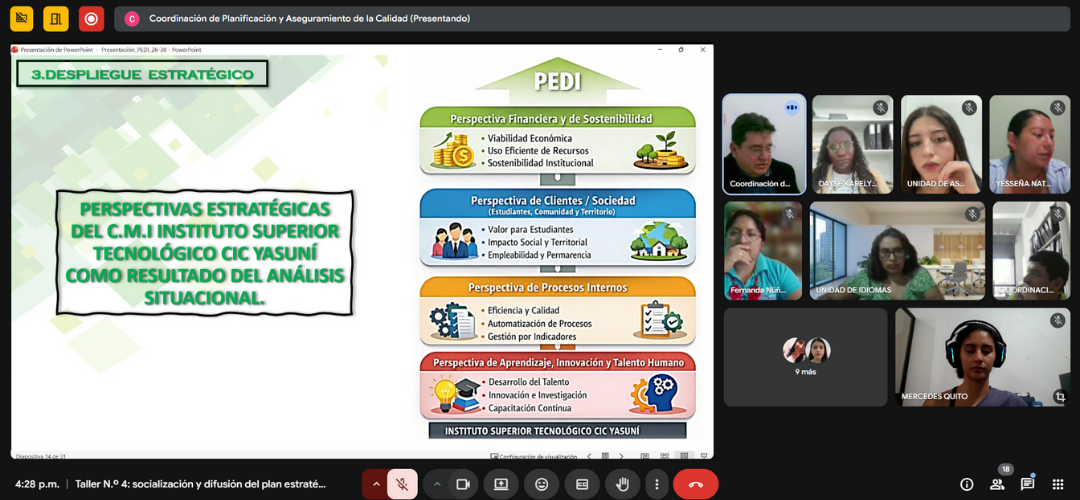This screenshot has width=1080, height=500.
Task: Click the red recording indicator icon
Action: (x=91, y=18)
